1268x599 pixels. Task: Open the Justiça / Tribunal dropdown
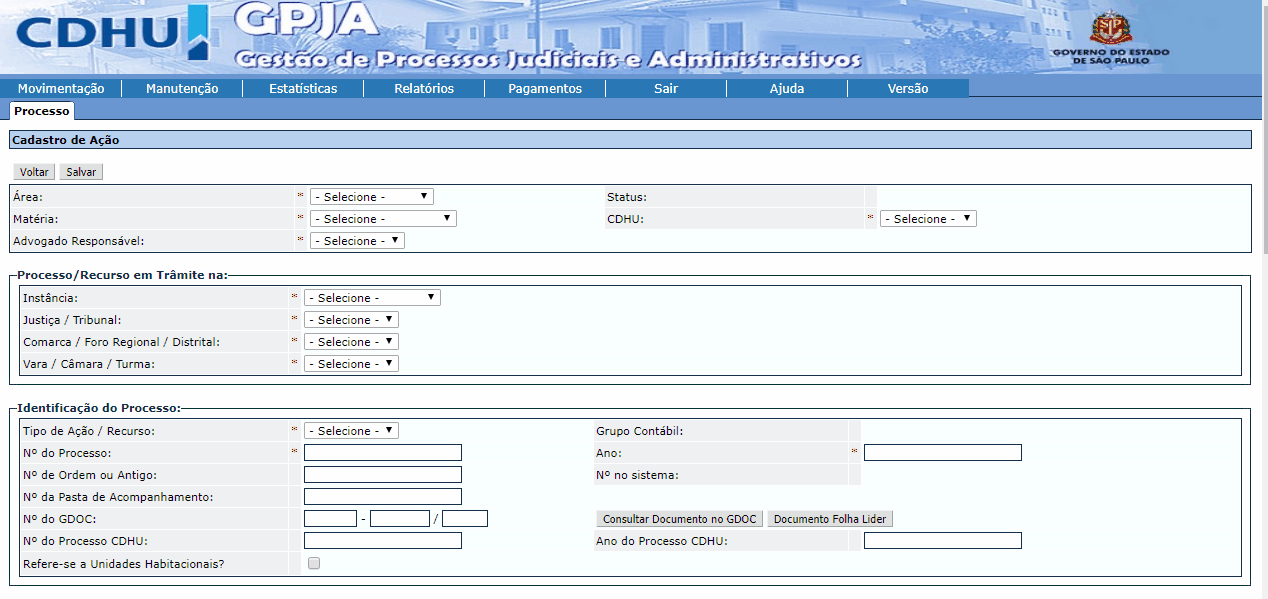(351, 320)
